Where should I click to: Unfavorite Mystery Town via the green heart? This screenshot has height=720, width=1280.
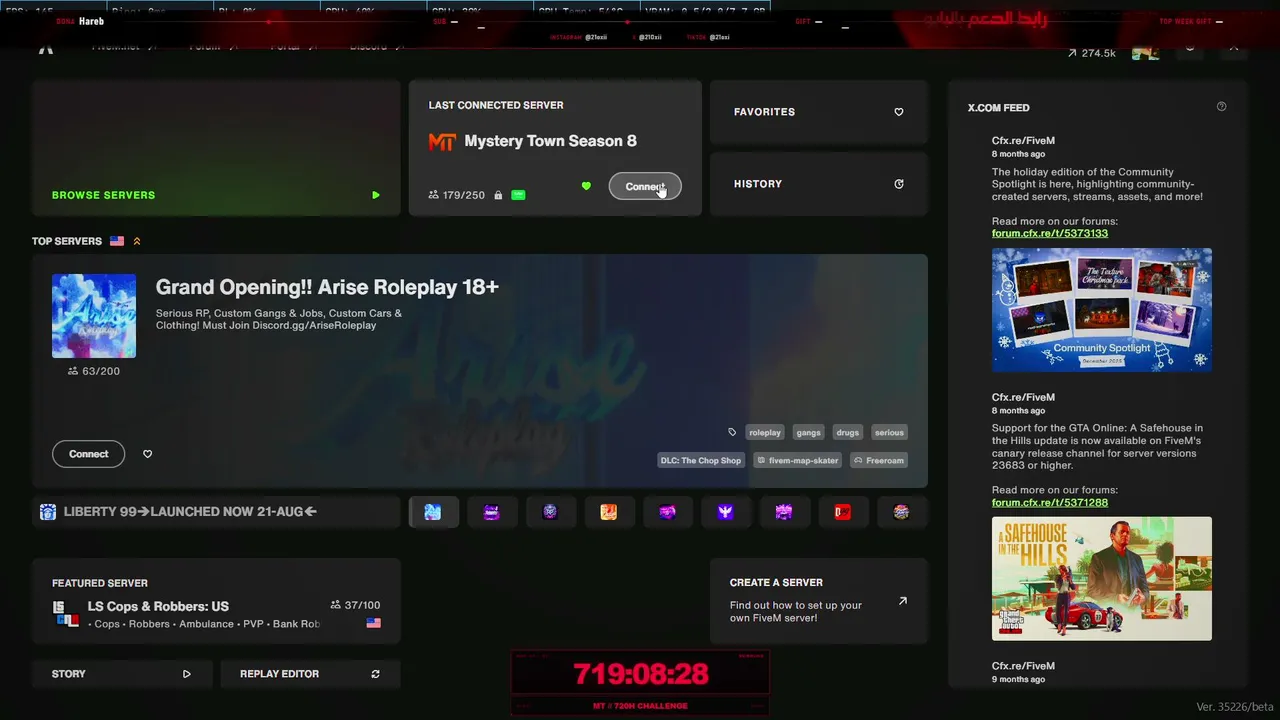coord(586,186)
